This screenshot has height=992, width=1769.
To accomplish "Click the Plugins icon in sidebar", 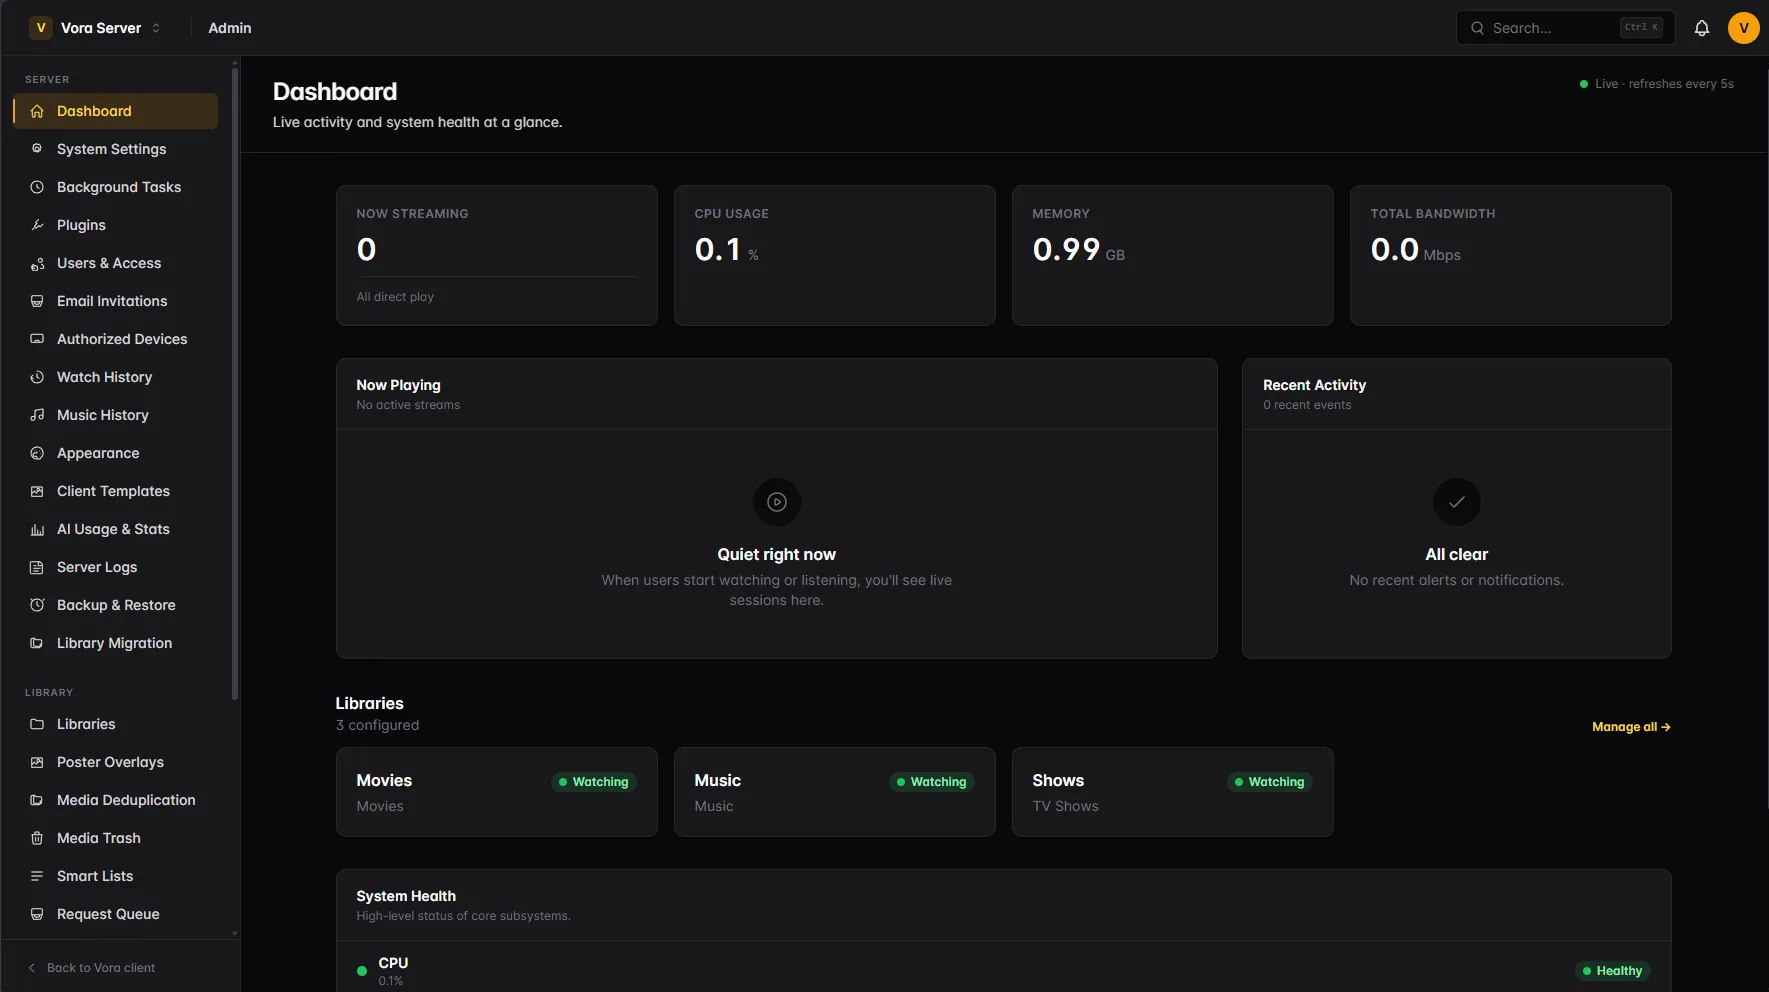I will (37, 225).
